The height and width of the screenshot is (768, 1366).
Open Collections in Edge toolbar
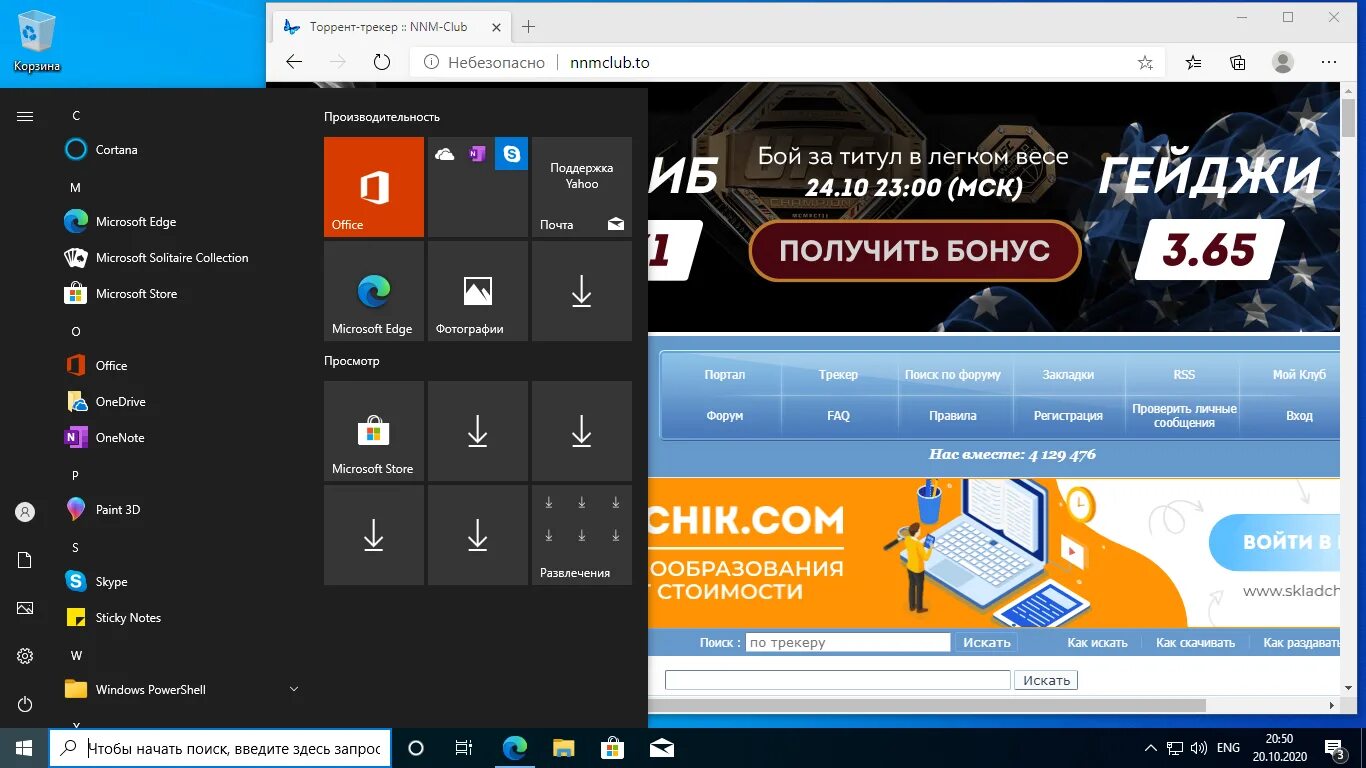pyautogui.click(x=1238, y=62)
